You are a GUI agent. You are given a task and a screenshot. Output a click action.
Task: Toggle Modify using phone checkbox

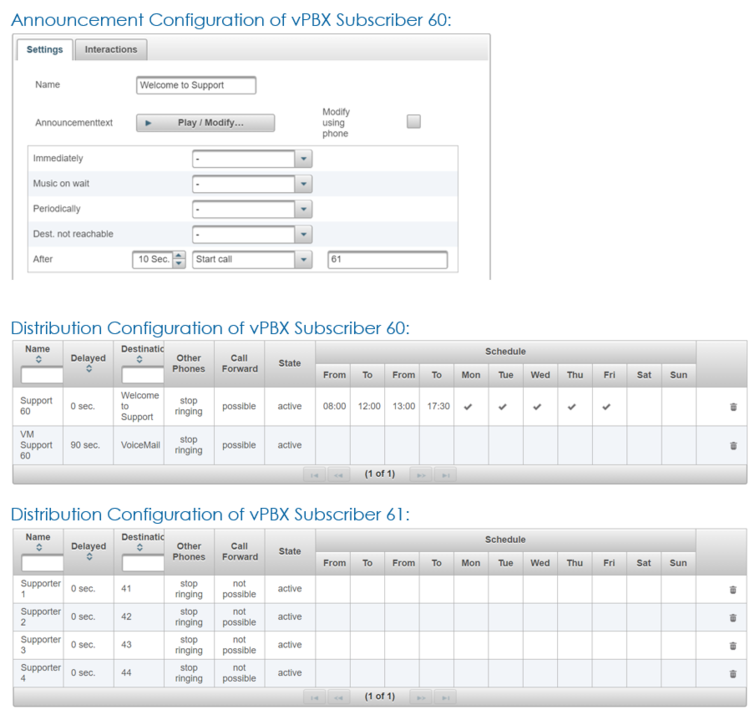click(414, 122)
